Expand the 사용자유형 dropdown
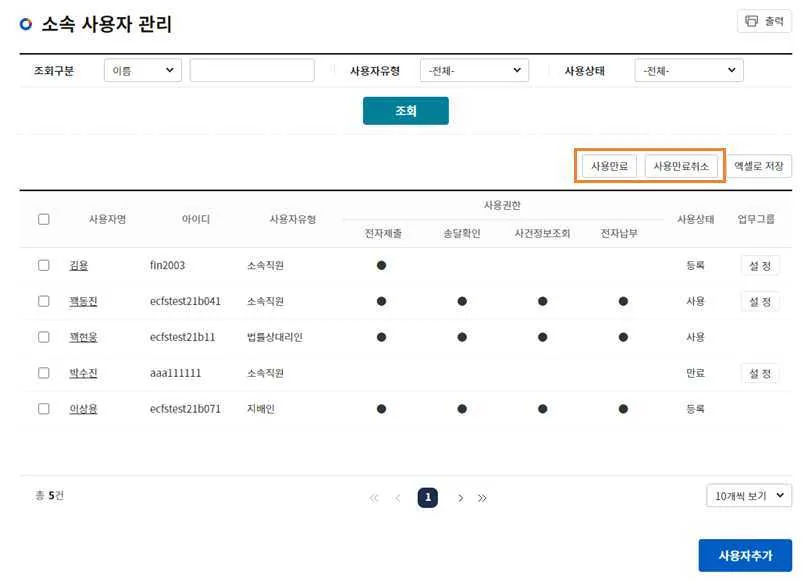This screenshot has height=582, width=804. (x=474, y=70)
